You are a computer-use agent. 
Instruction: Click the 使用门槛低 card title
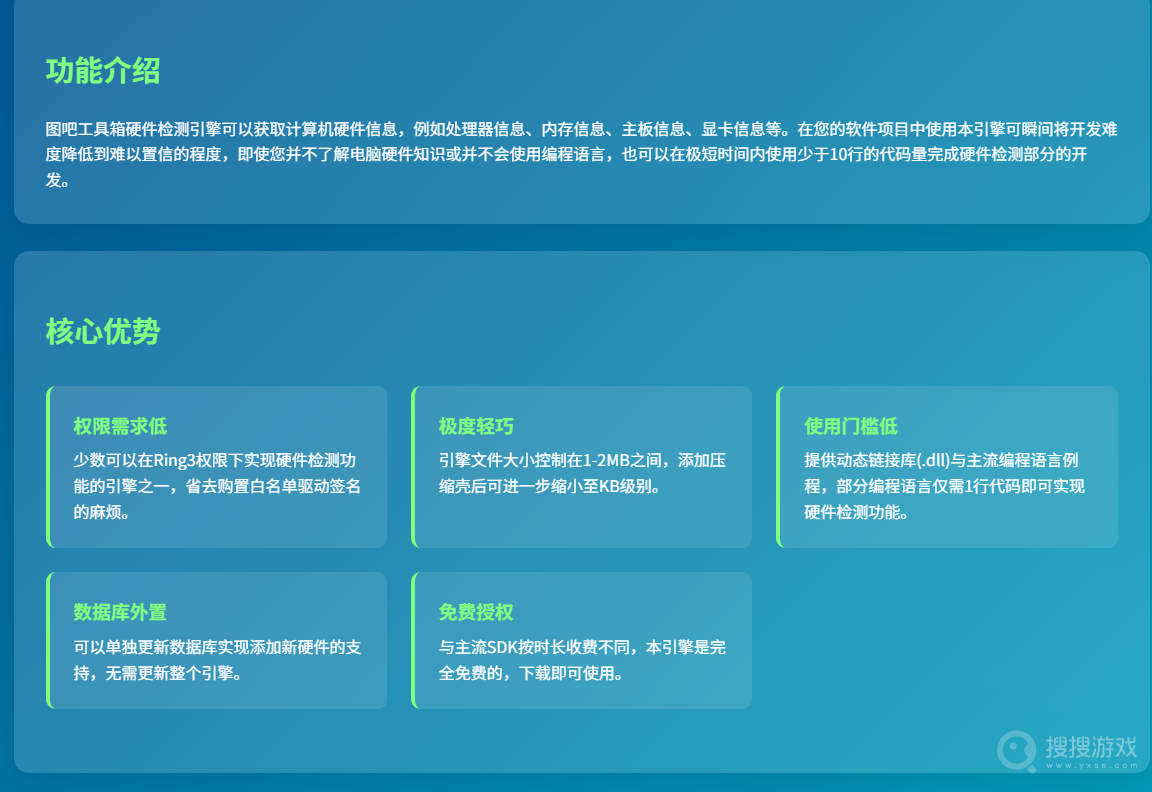point(851,426)
